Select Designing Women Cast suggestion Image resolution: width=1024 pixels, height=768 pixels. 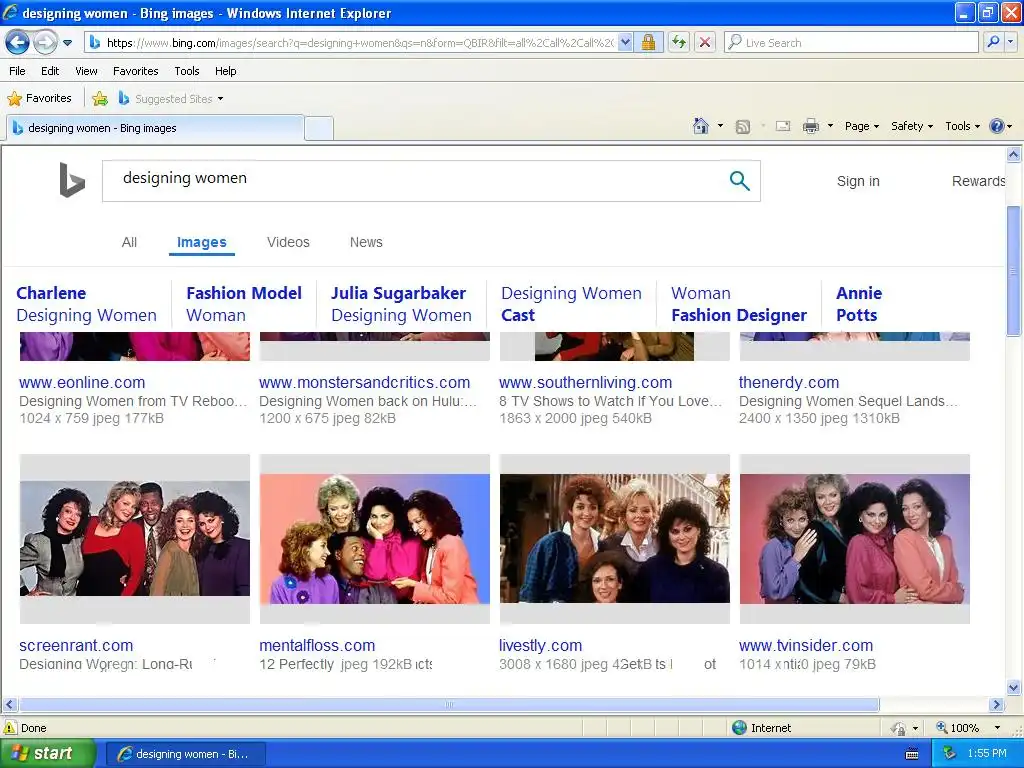(571, 304)
